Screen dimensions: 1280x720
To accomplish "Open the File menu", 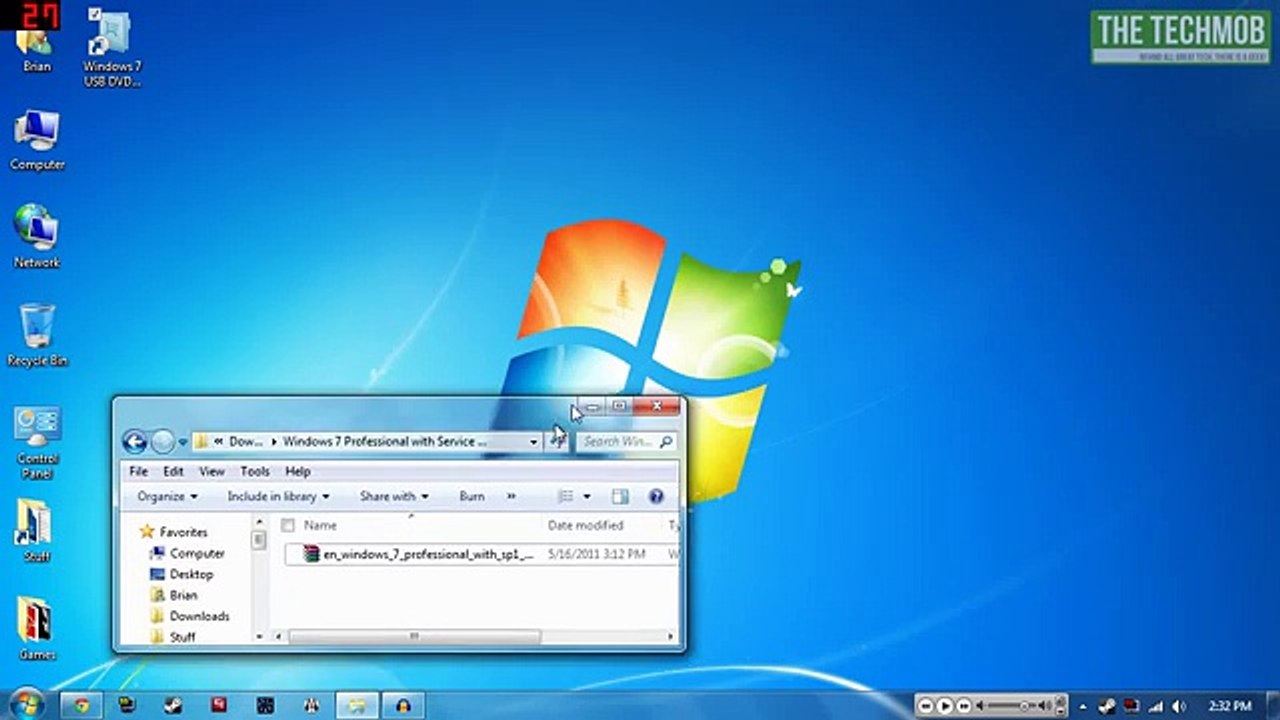I will (x=139, y=471).
